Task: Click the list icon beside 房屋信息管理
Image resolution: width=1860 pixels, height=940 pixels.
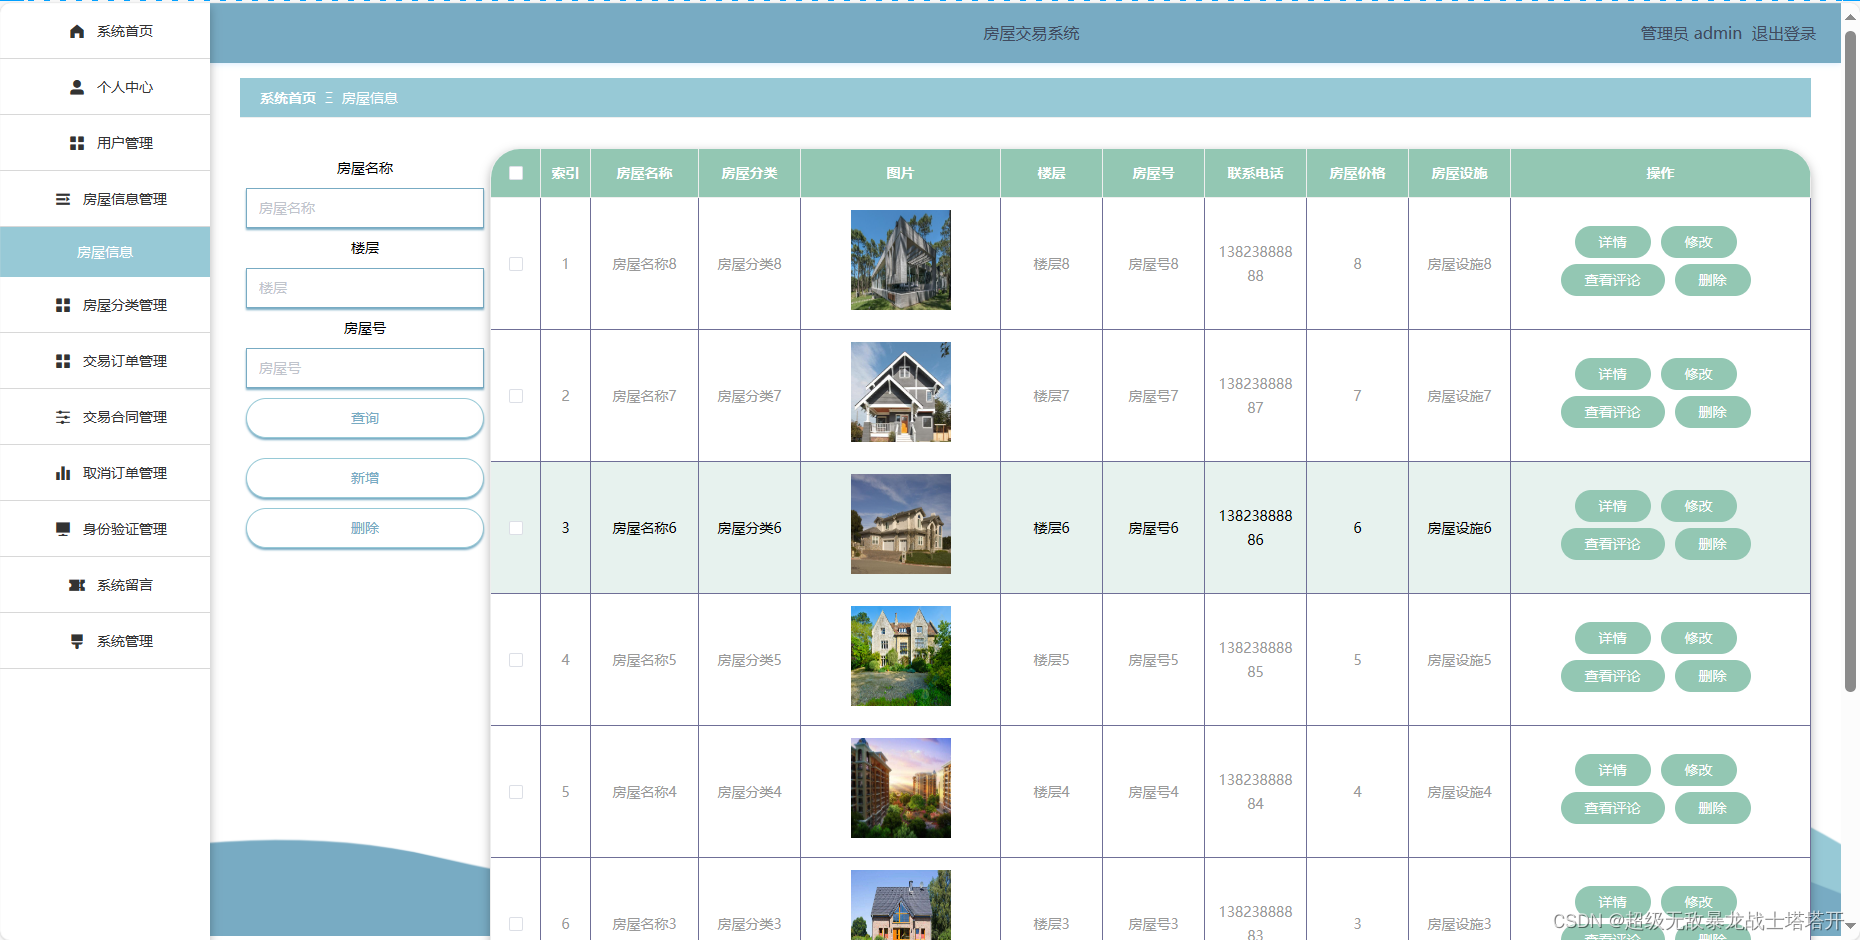Action: [x=63, y=199]
